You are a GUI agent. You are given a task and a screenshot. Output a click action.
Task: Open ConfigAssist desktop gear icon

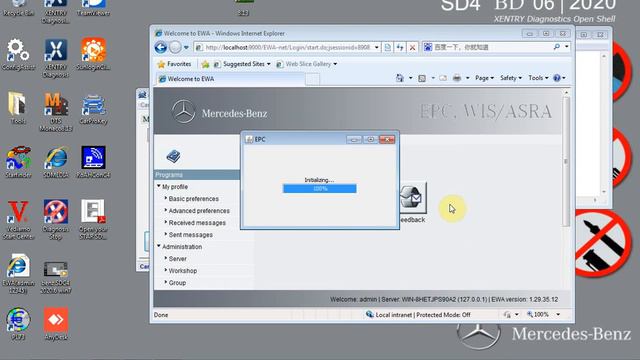pyautogui.click(x=18, y=55)
